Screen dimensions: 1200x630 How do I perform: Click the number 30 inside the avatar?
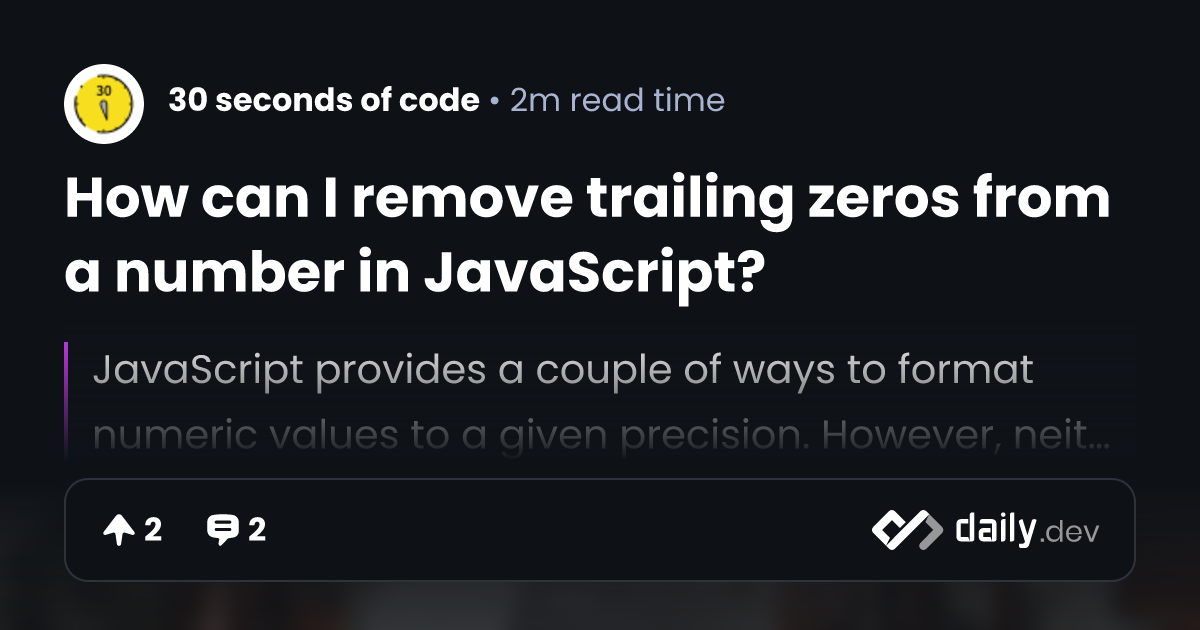tap(104, 88)
